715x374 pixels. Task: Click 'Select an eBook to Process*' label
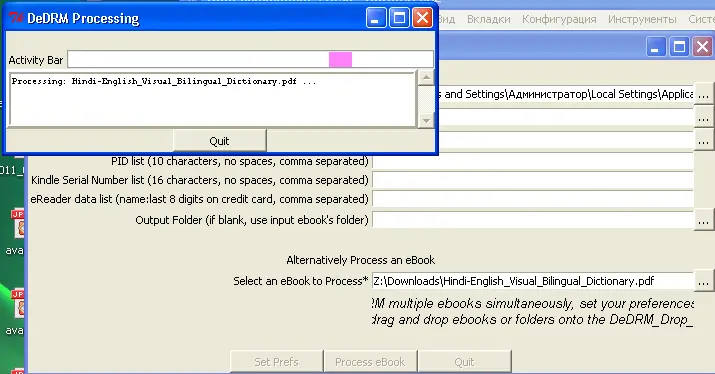[x=301, y=281]
